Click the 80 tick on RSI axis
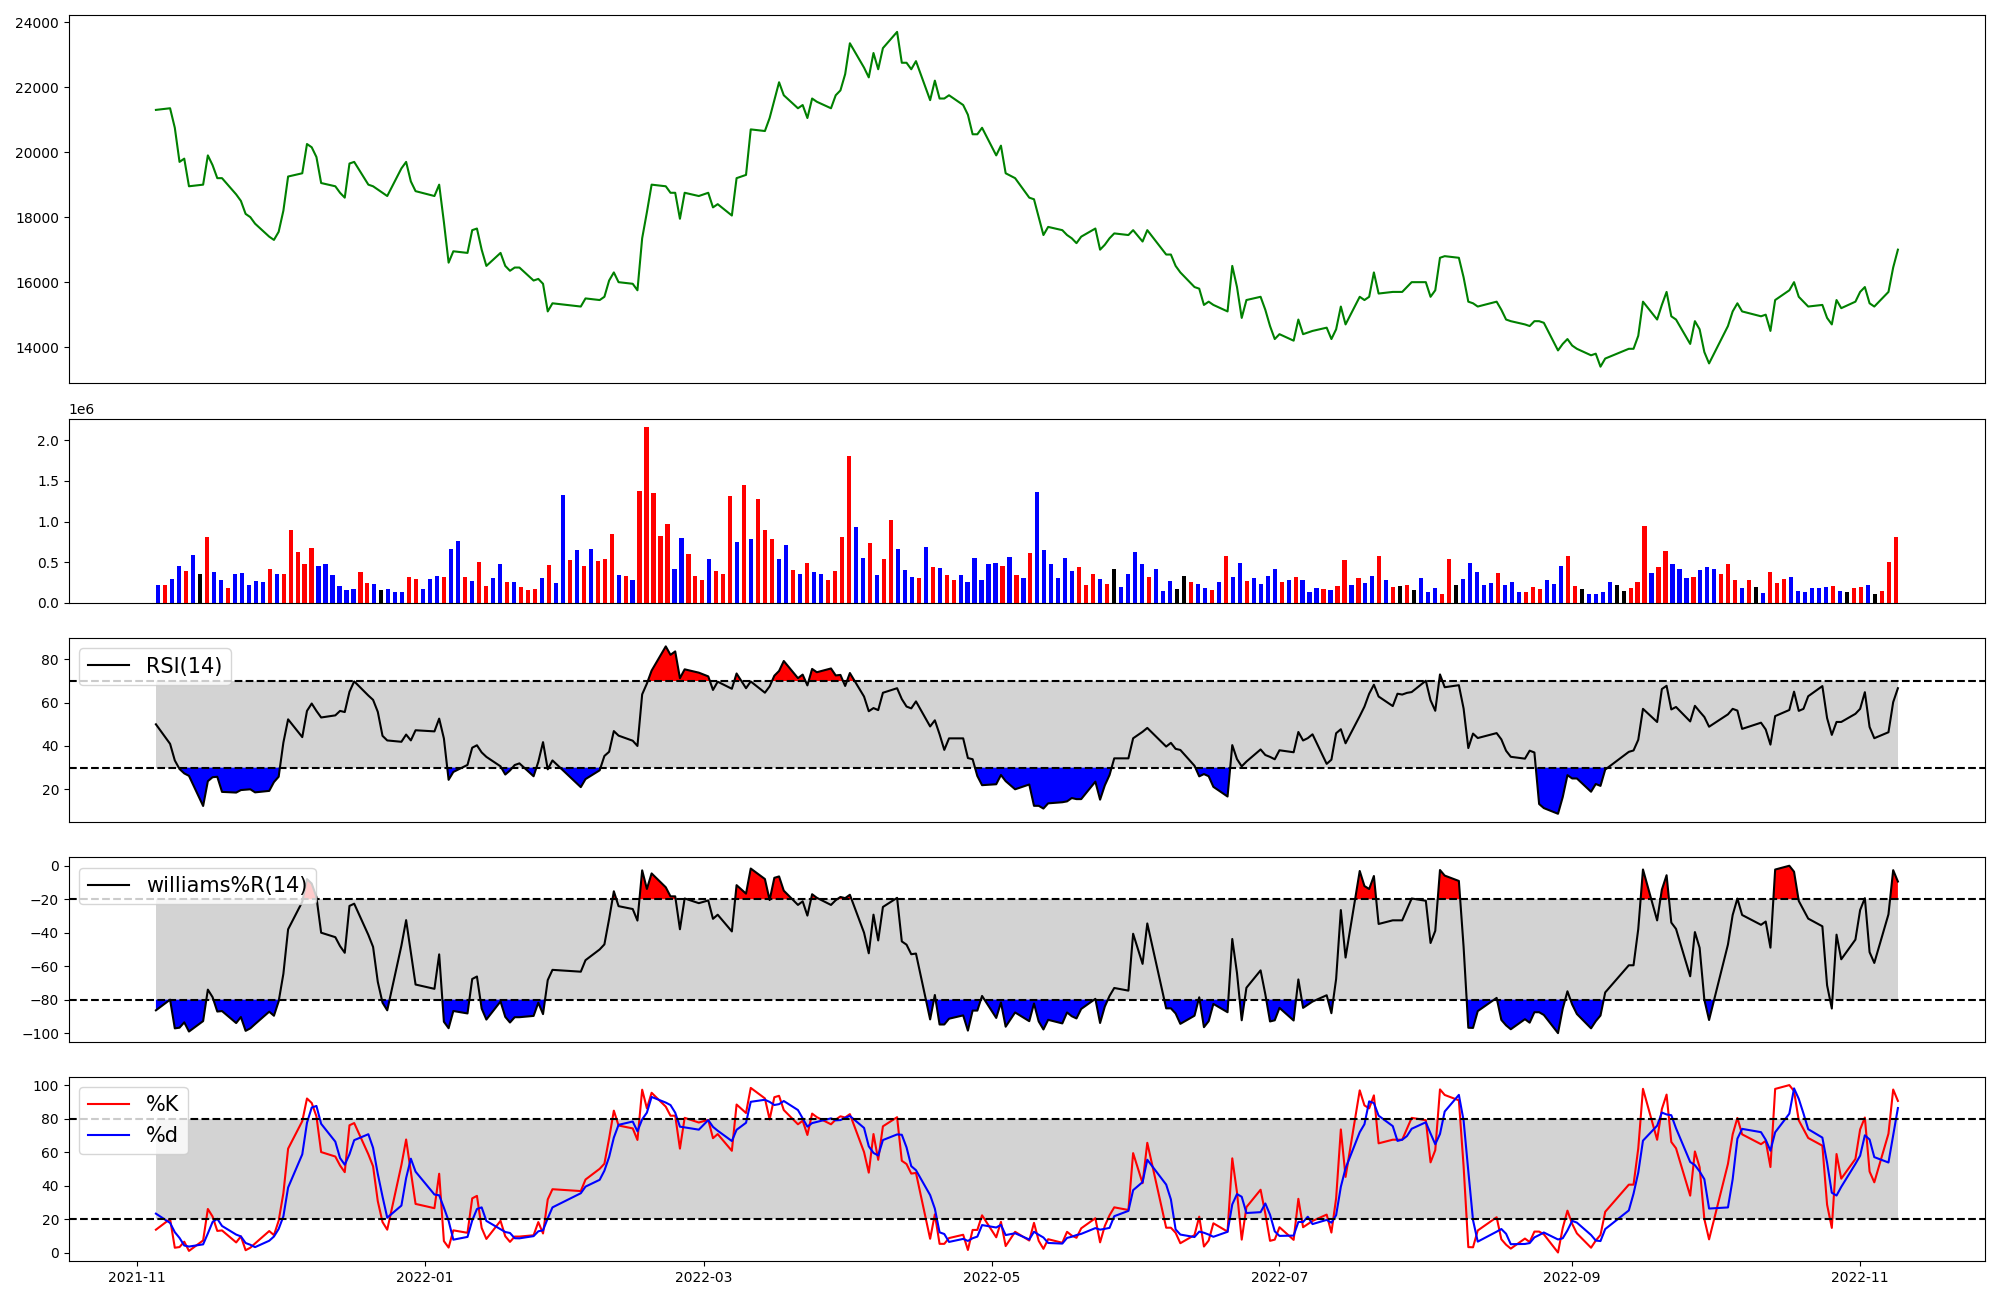Screen dimensions: 2000x1300 tap(50, 660)
